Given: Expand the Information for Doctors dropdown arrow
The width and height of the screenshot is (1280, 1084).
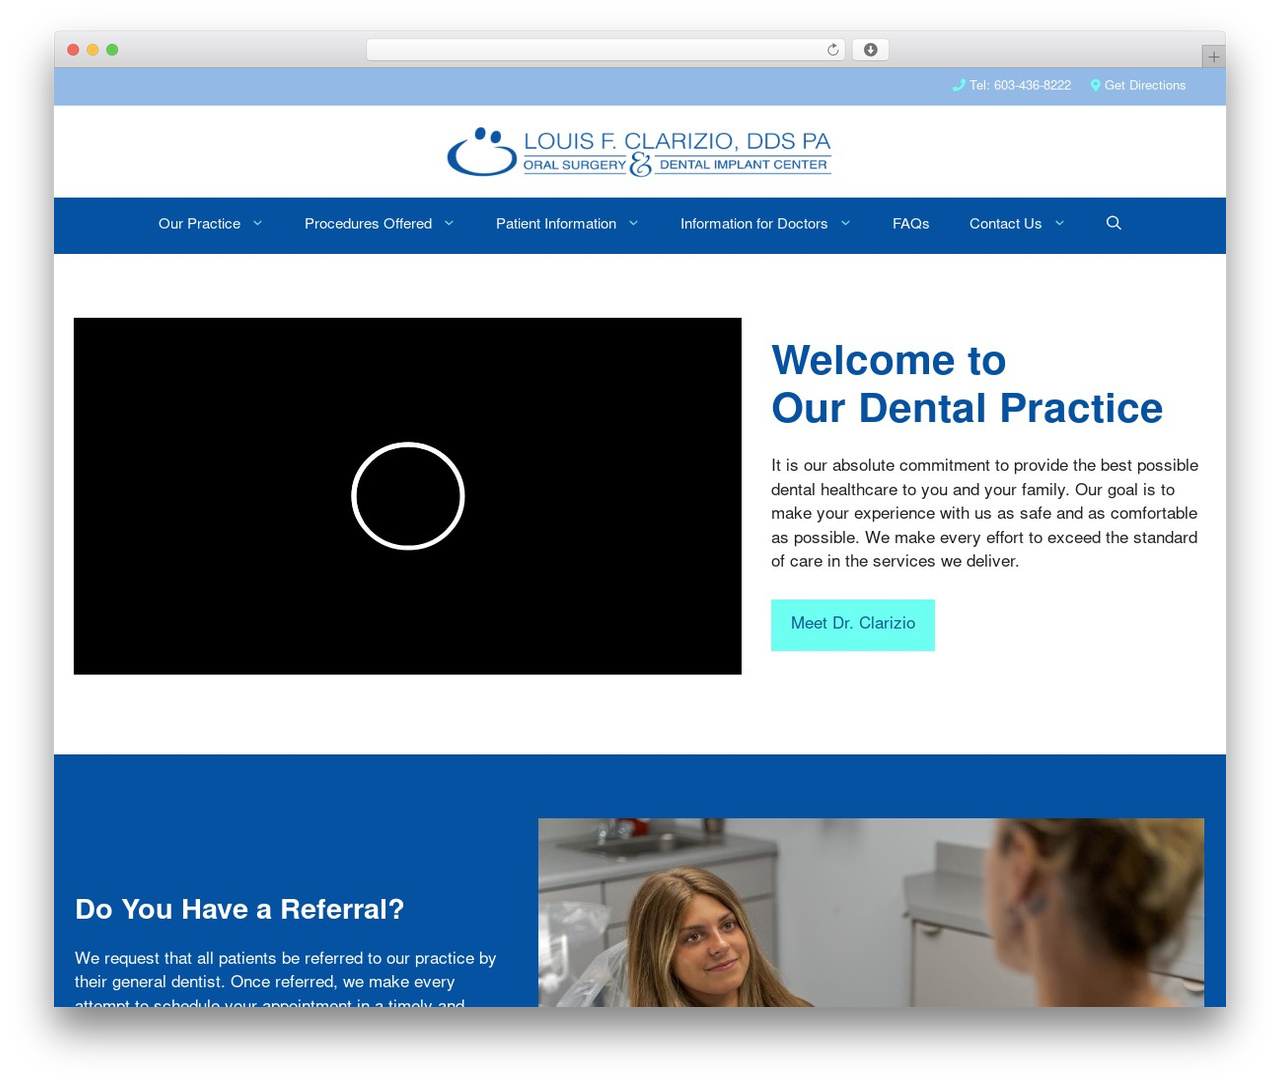Looking at the screenshot, I should 845,223.
